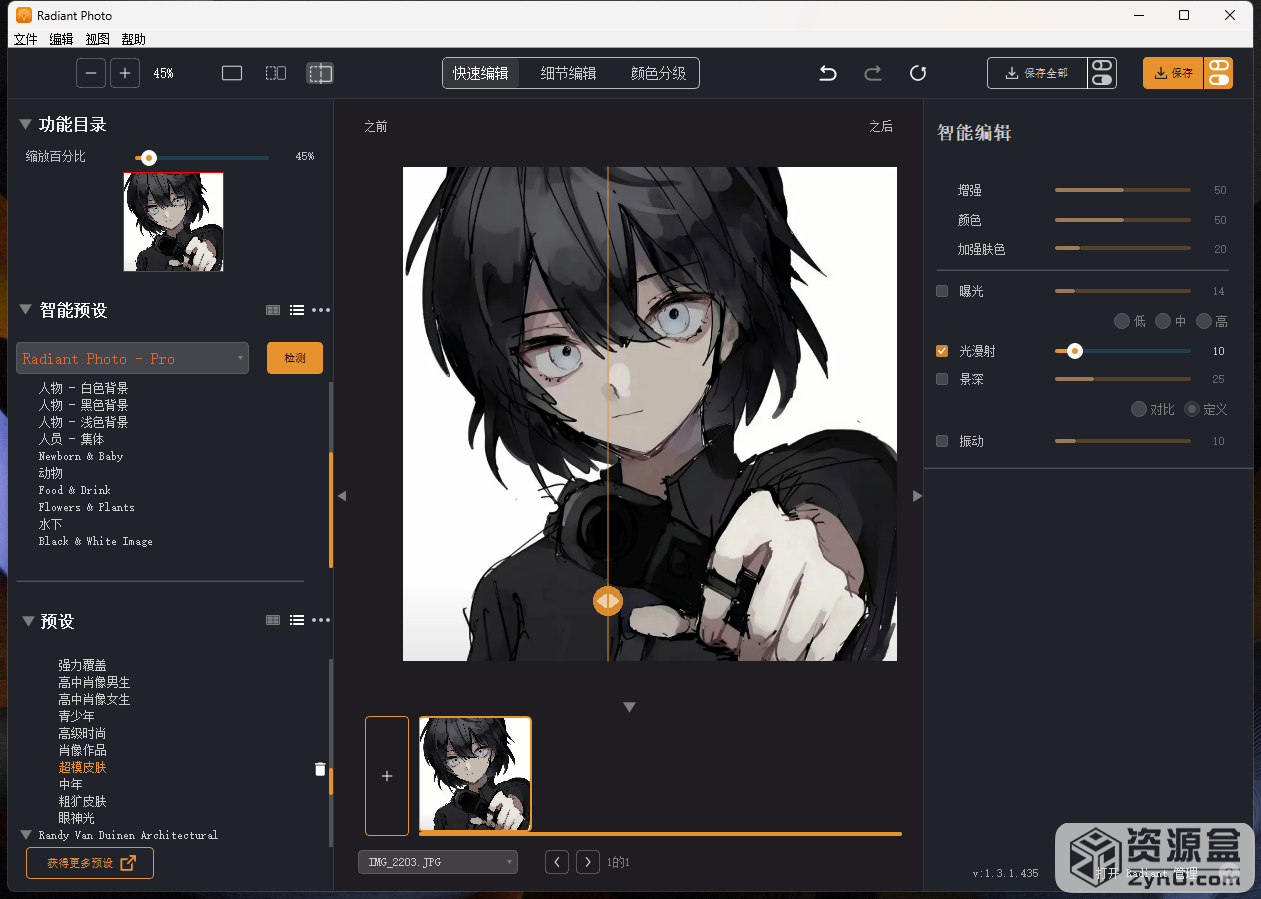Select the 对比 radio option
Viewport: 1261px width, 899px height.
pos(1139,409)
